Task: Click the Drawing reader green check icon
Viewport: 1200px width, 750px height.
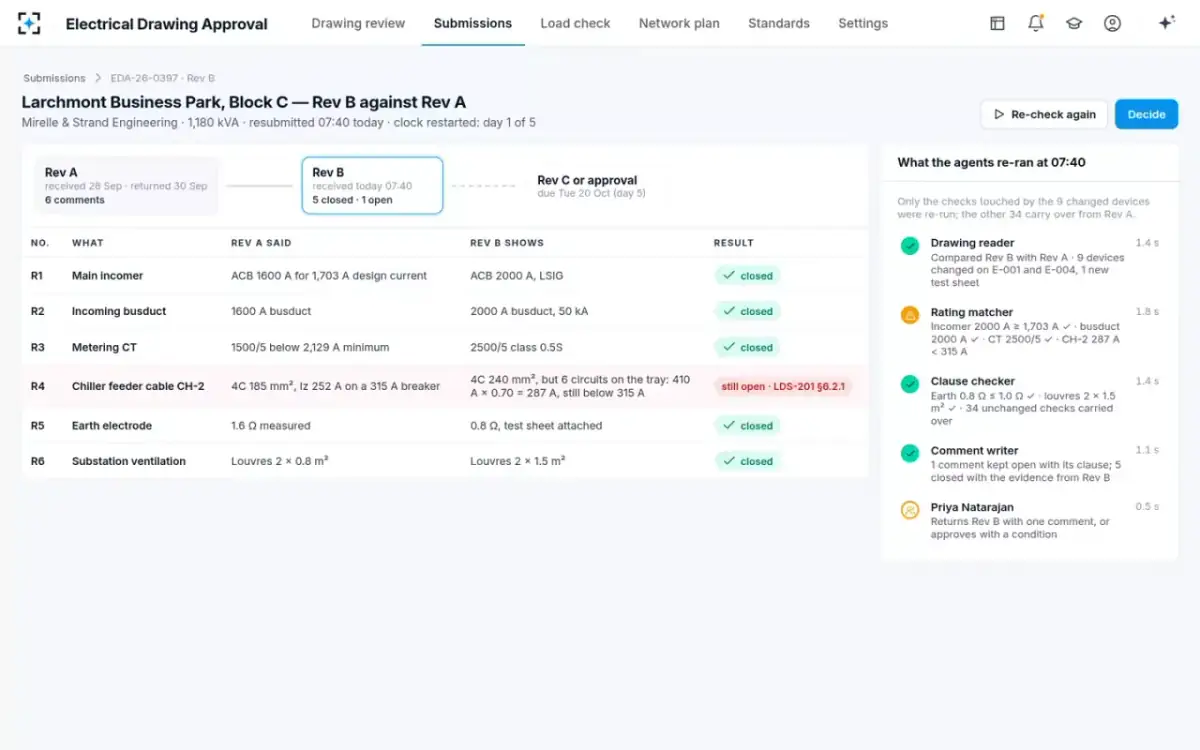Action: point(910,246)
